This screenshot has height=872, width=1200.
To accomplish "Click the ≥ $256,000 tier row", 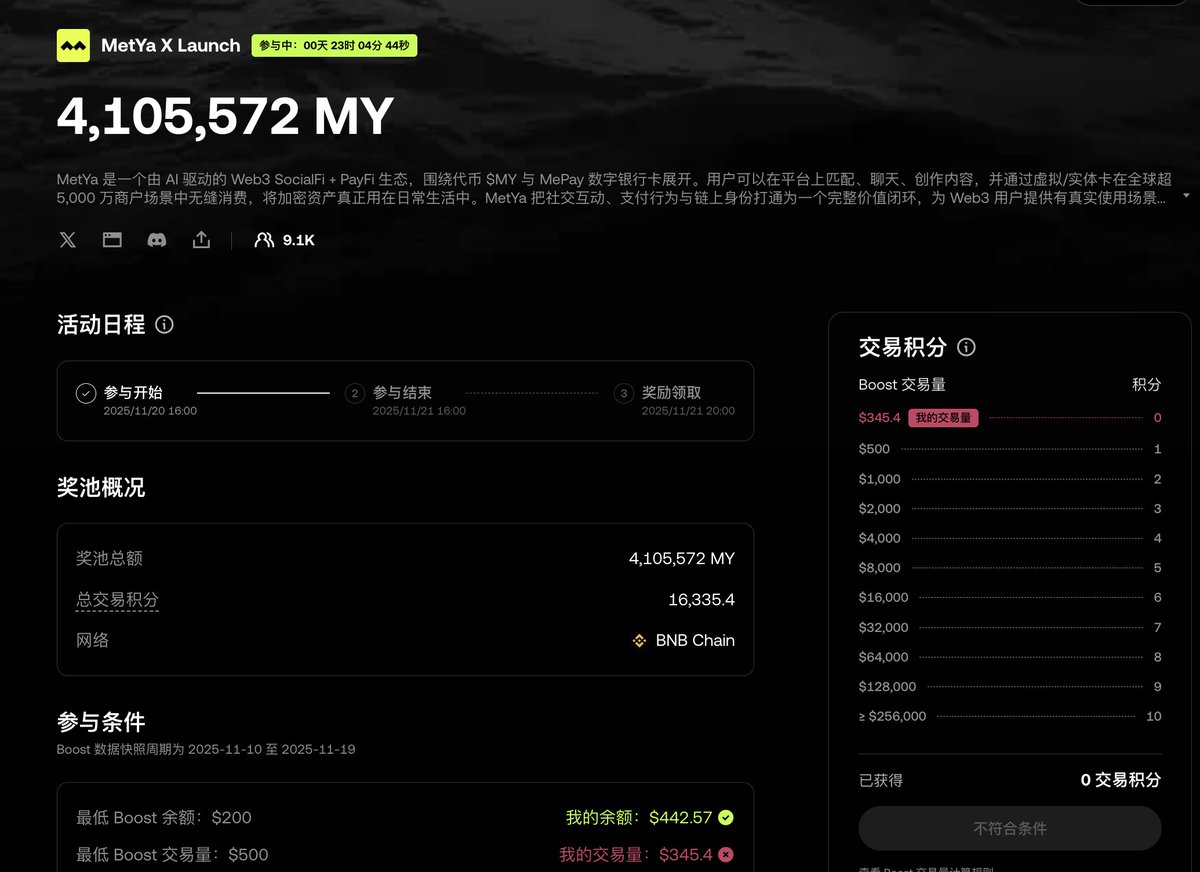I will pyautogui.click(x=1010, y=716).
